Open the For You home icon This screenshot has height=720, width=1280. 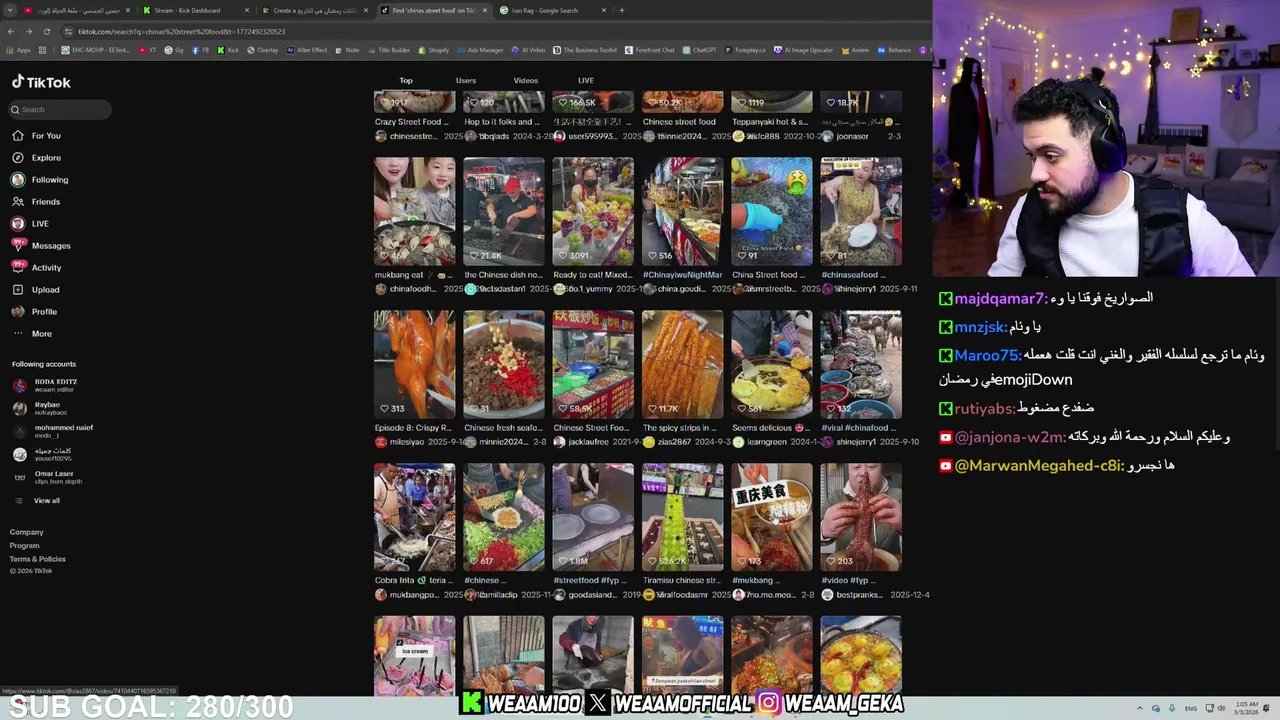click(17, 136)
